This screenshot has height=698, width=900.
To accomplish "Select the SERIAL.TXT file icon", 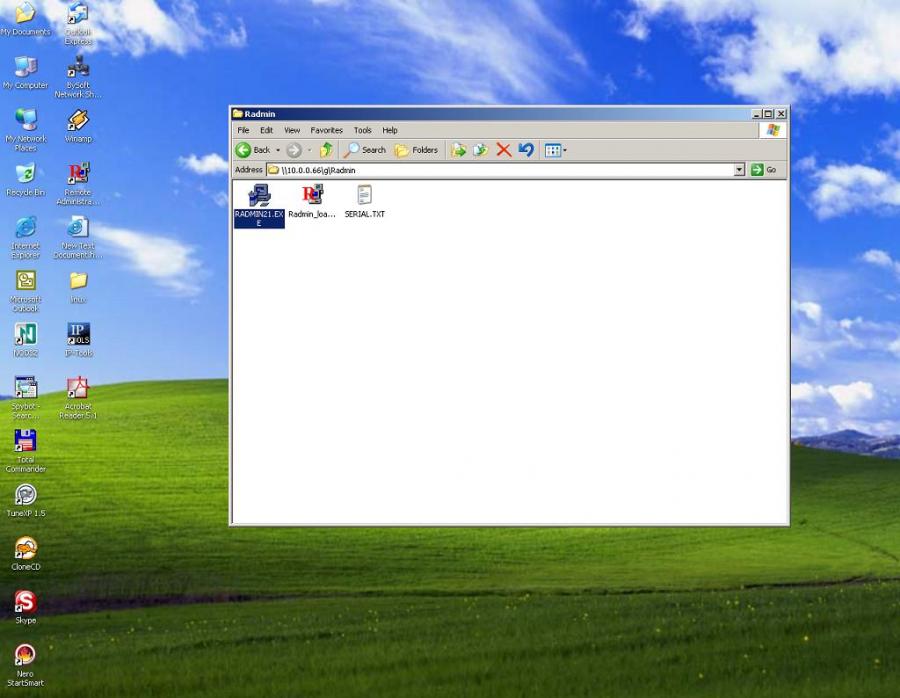I will [364, 195].
